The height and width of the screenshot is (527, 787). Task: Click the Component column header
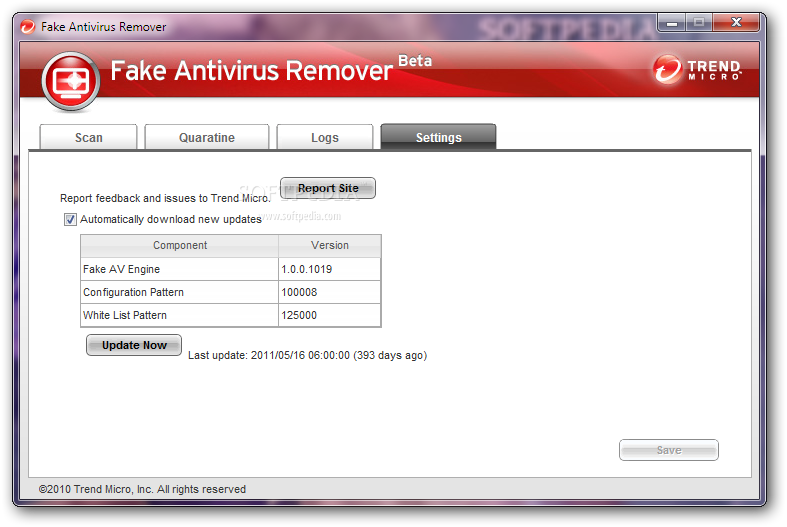(x=180, y=245)
